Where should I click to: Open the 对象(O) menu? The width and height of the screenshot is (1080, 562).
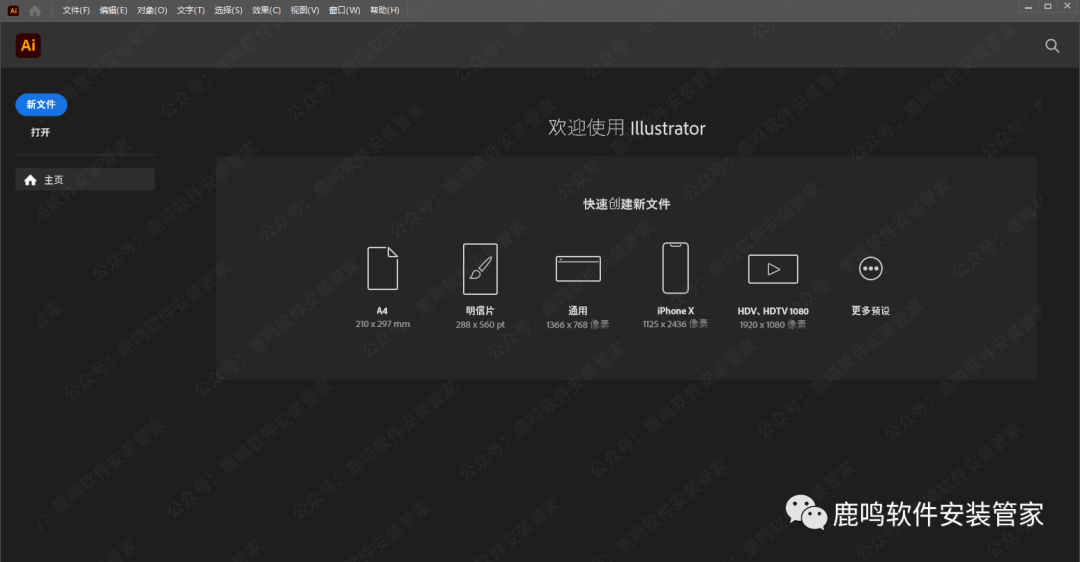click(152, 10)
